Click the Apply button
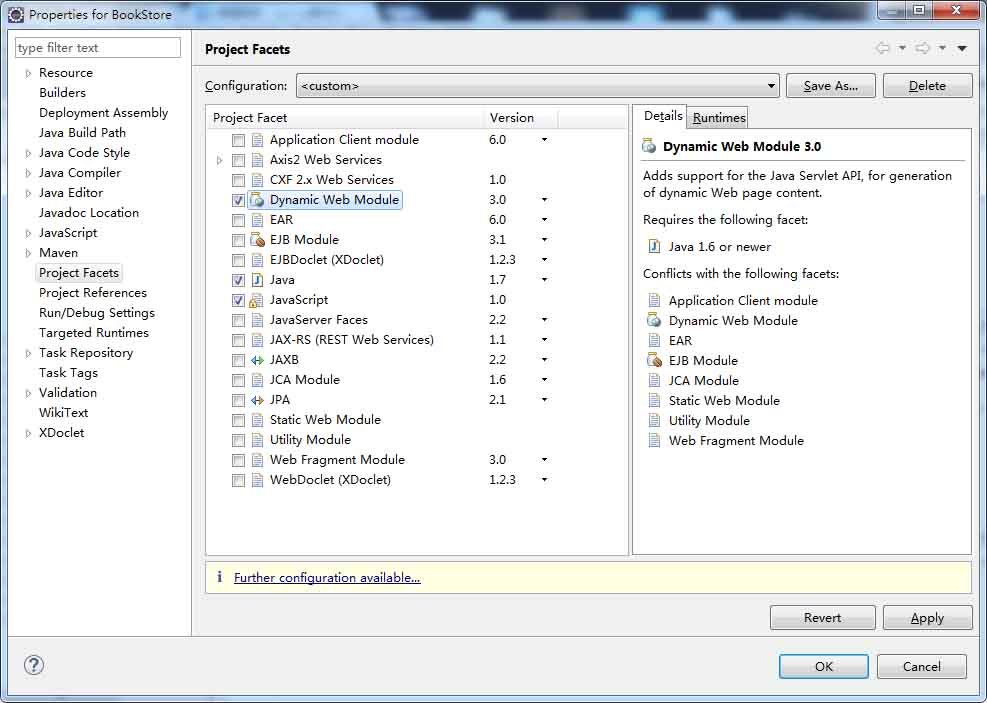The height and width of the screenshot is (703, 987). pos(927,617)
